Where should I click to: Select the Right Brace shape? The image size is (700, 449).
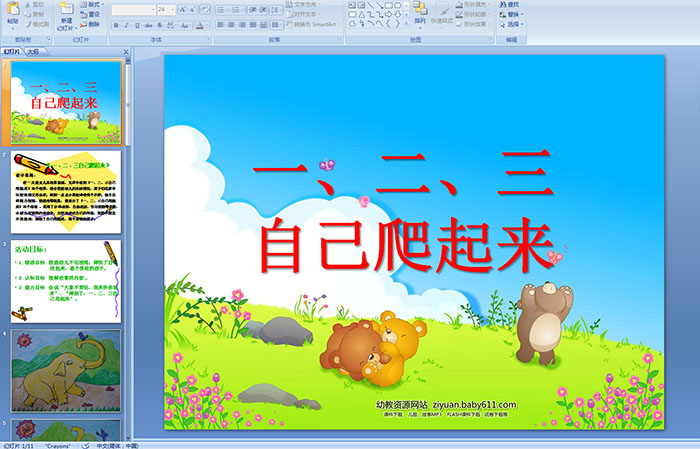click(x=397, y=23)
